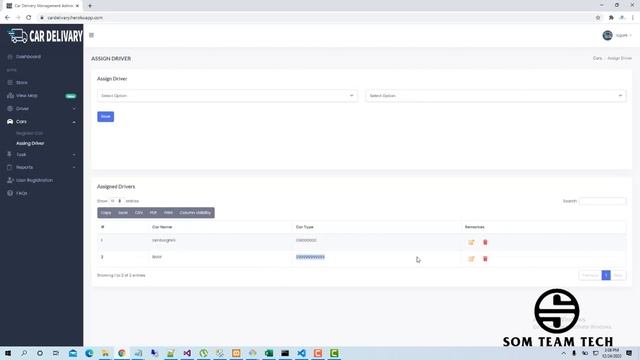Collapse the Cars sidebar menu

tap(41, 122)
